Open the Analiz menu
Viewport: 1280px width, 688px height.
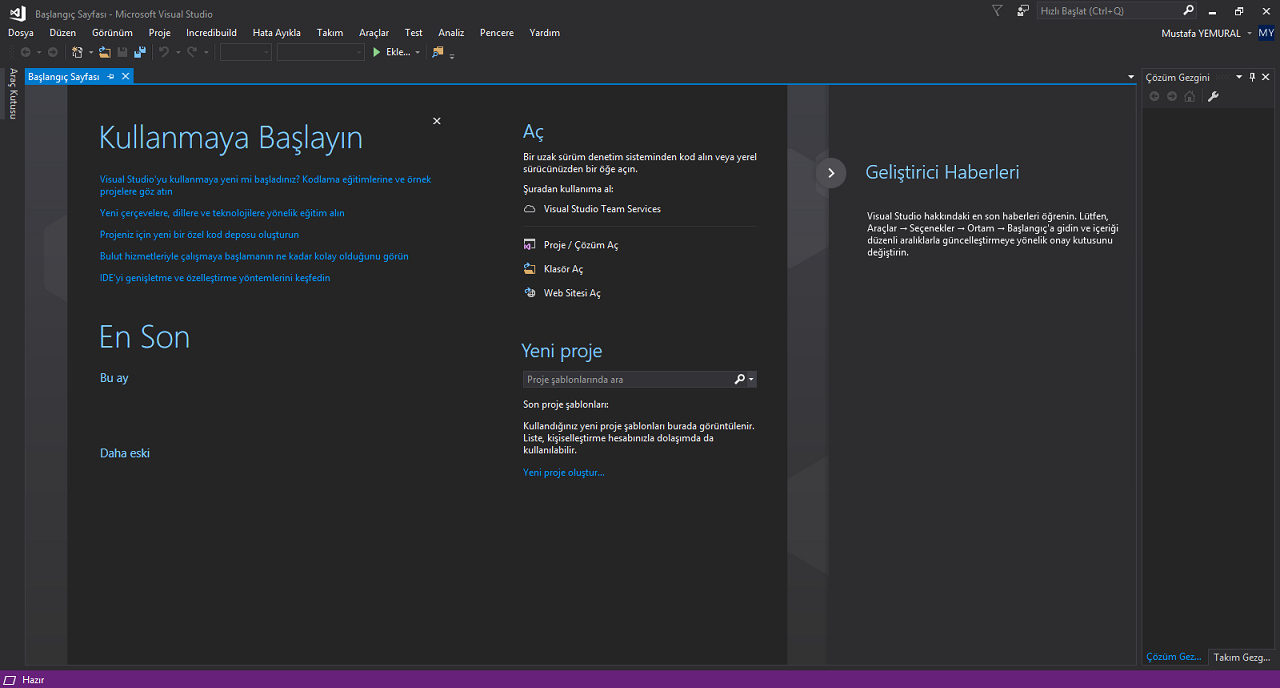451,33
